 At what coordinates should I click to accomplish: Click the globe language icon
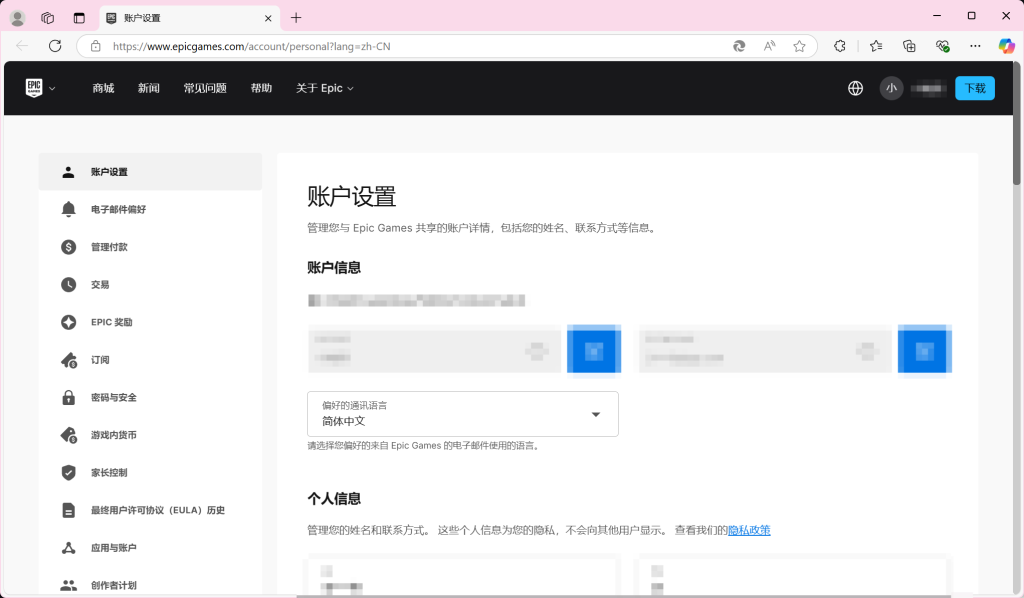pyautogui.click(x=856, y=88)
